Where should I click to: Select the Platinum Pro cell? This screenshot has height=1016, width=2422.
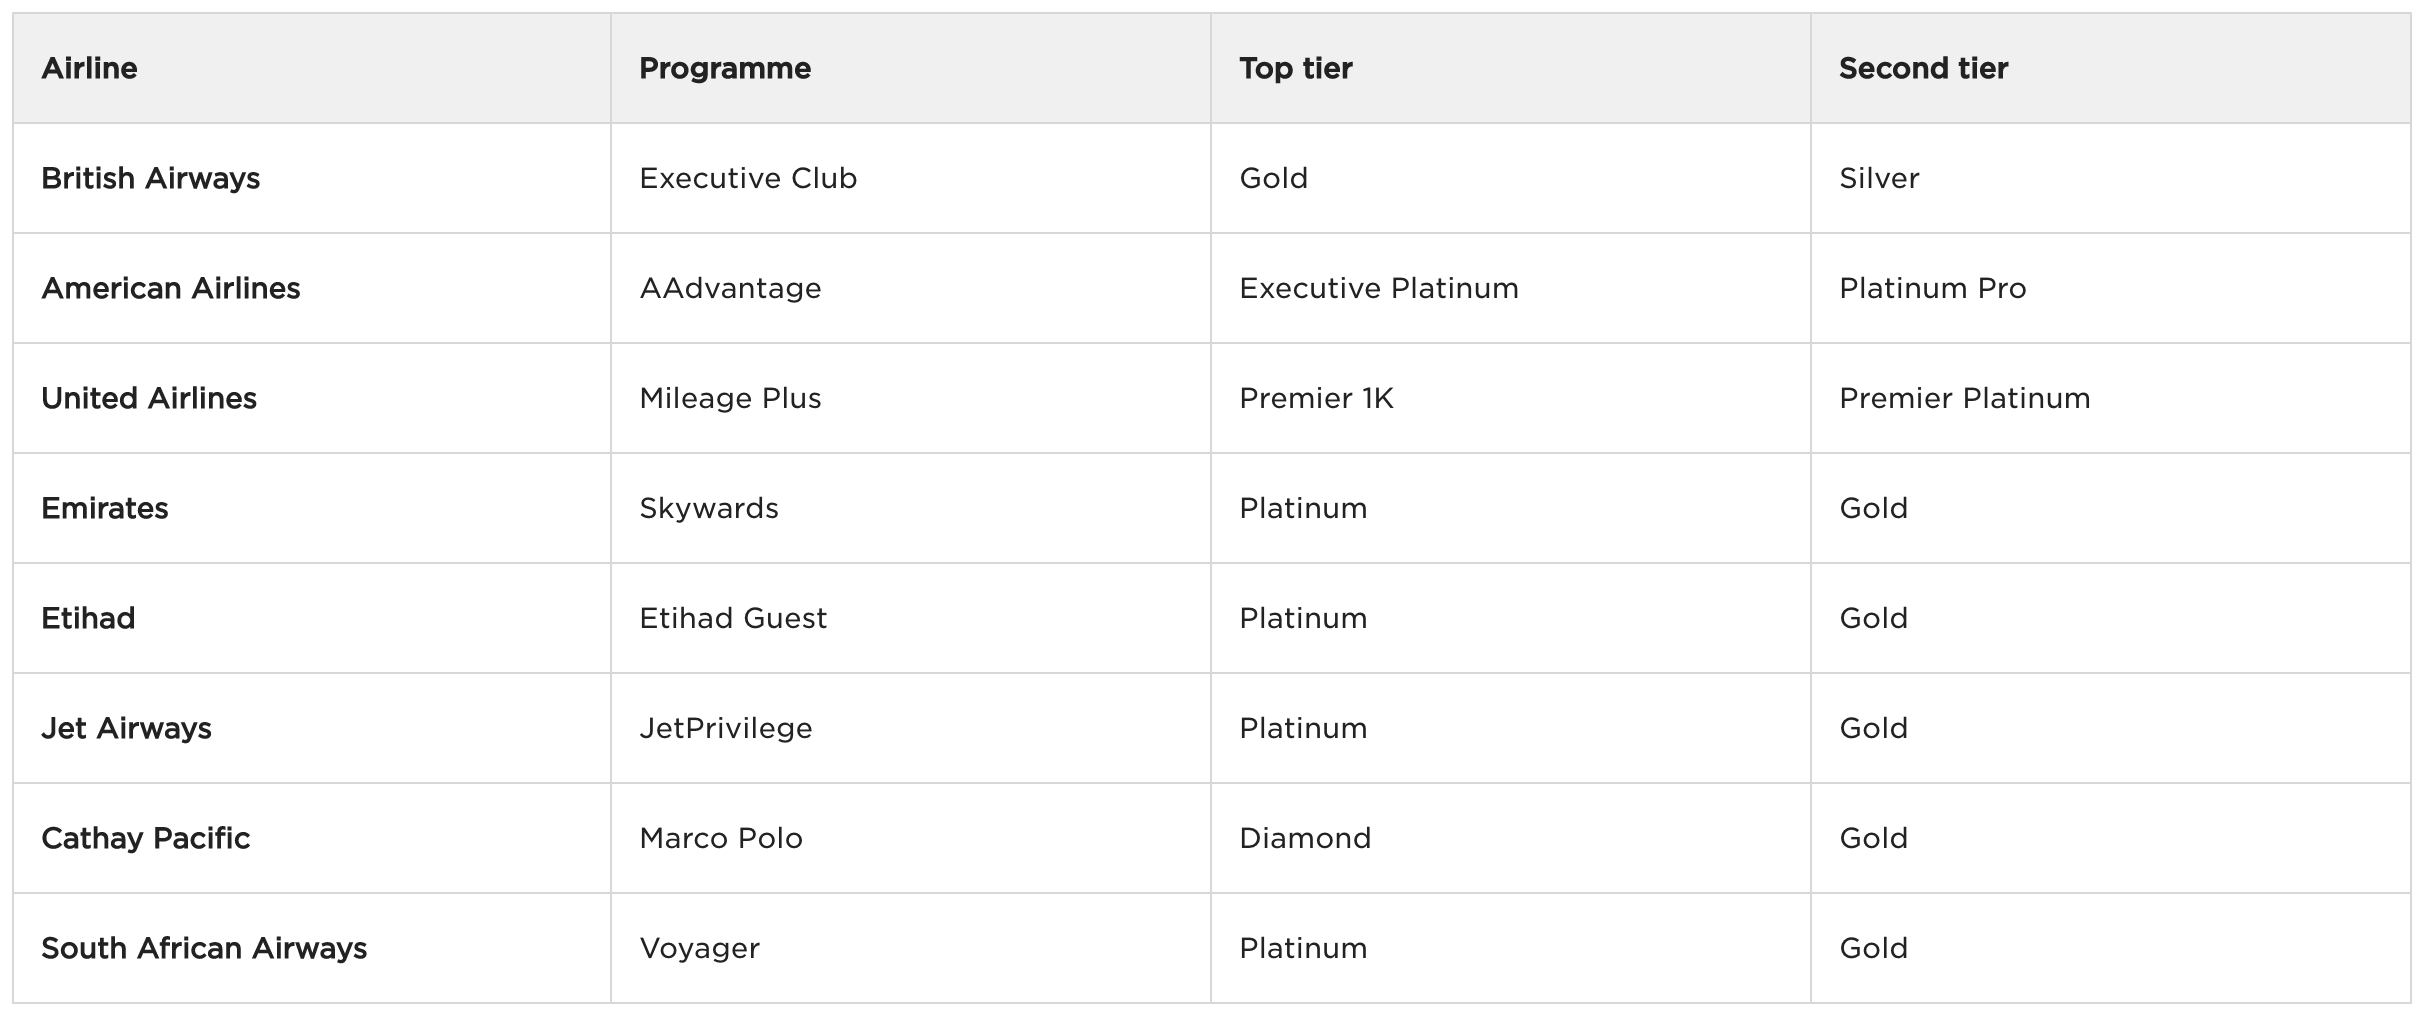pos(1932,288)
